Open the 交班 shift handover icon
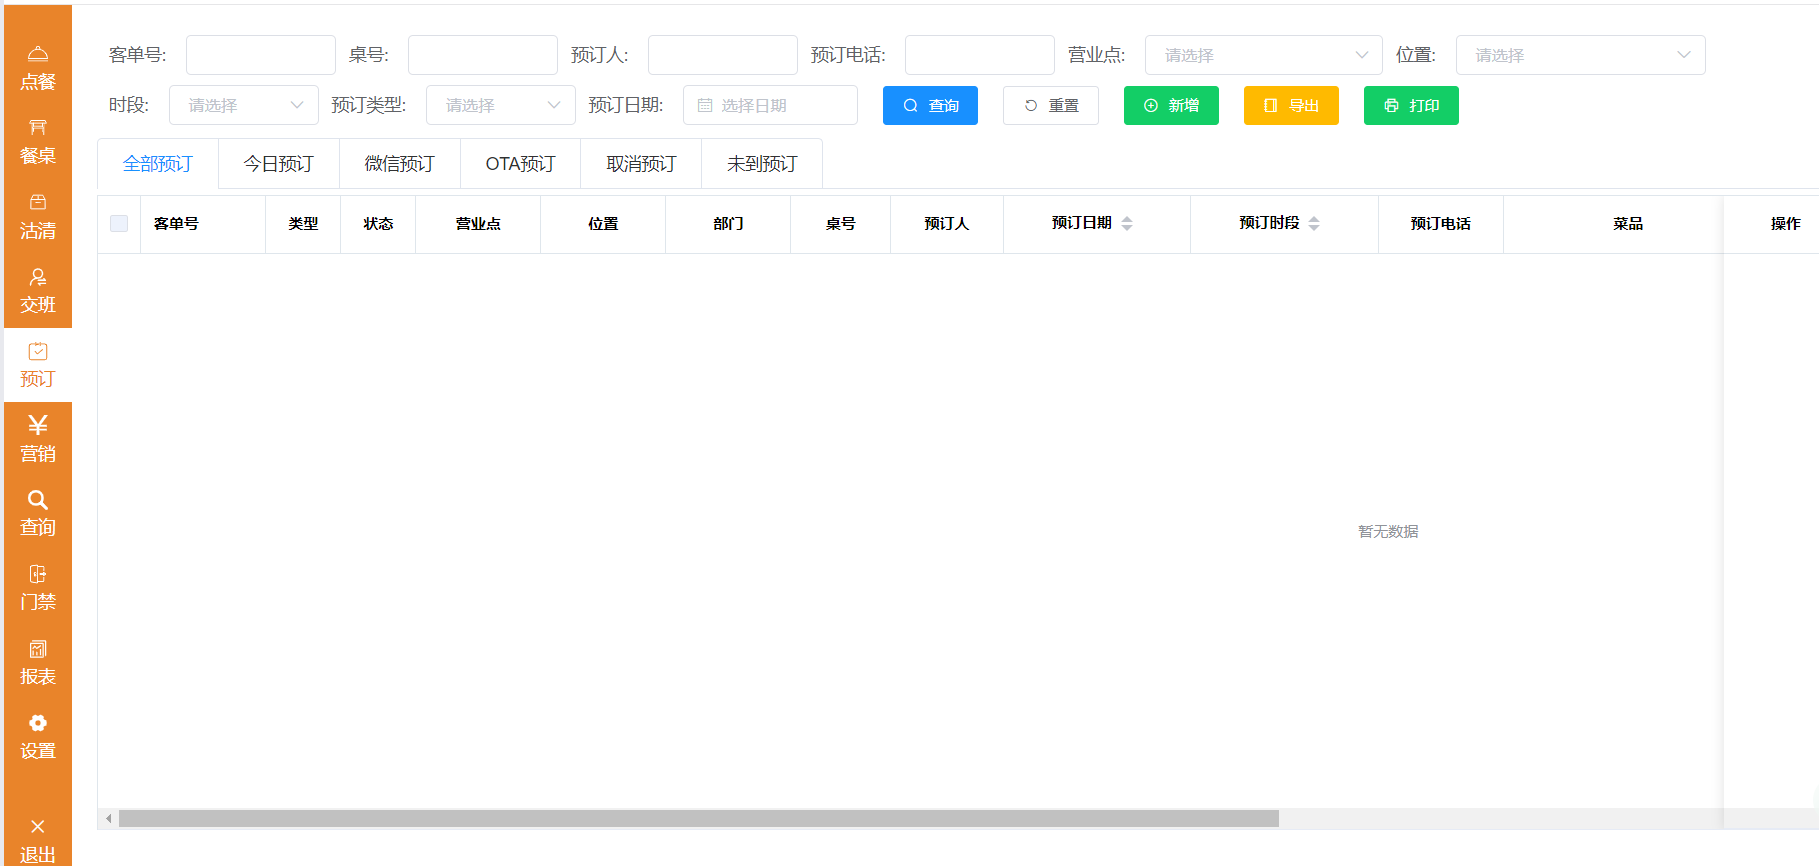 pos(38,290)
